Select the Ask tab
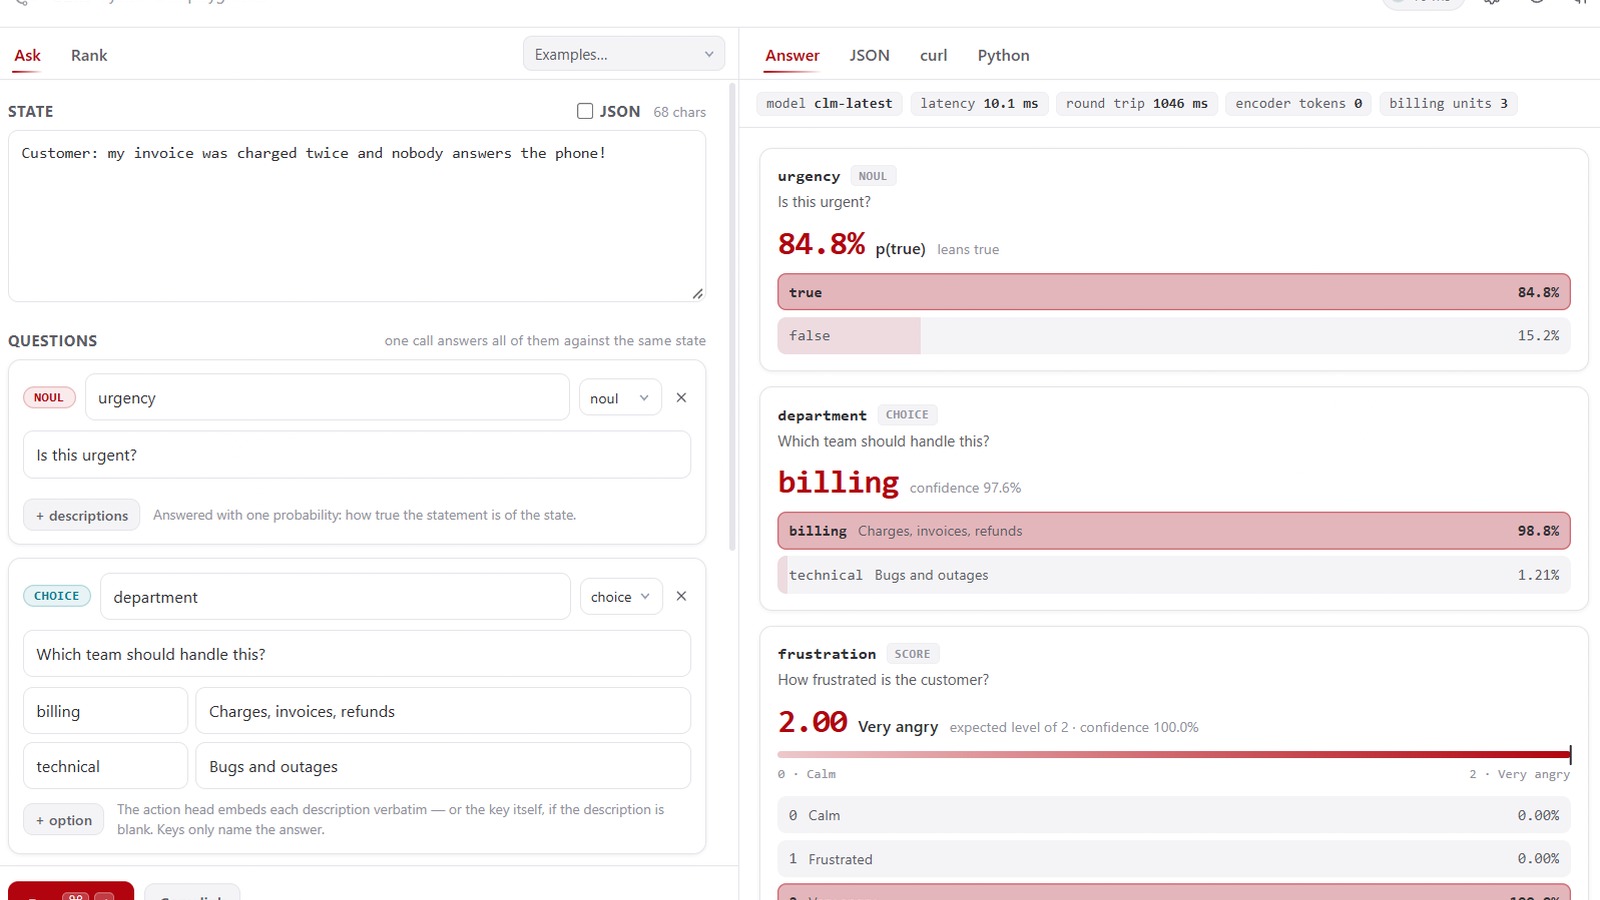The width and height of the screenshot is (1600, 900). pyautogui.click(x=27, y=55)
